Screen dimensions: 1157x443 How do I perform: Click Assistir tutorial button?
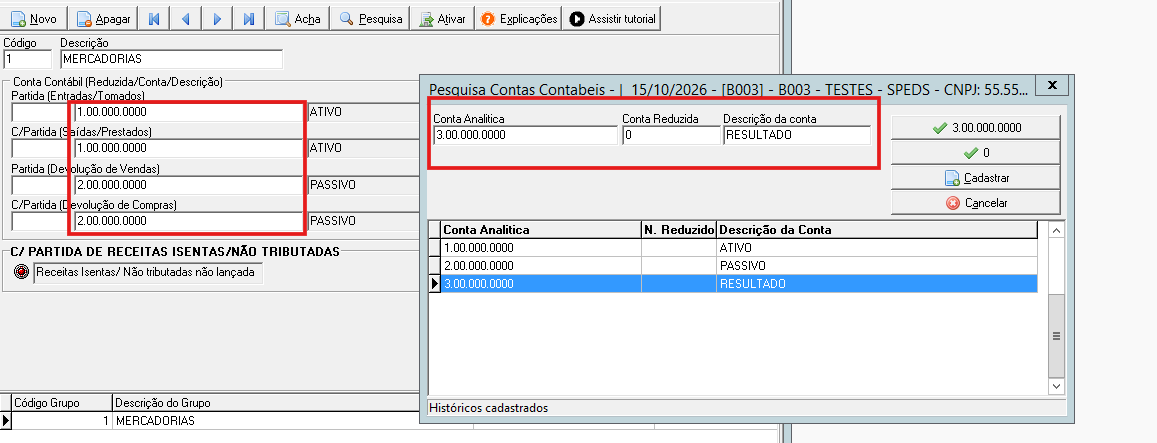[612, 18]
